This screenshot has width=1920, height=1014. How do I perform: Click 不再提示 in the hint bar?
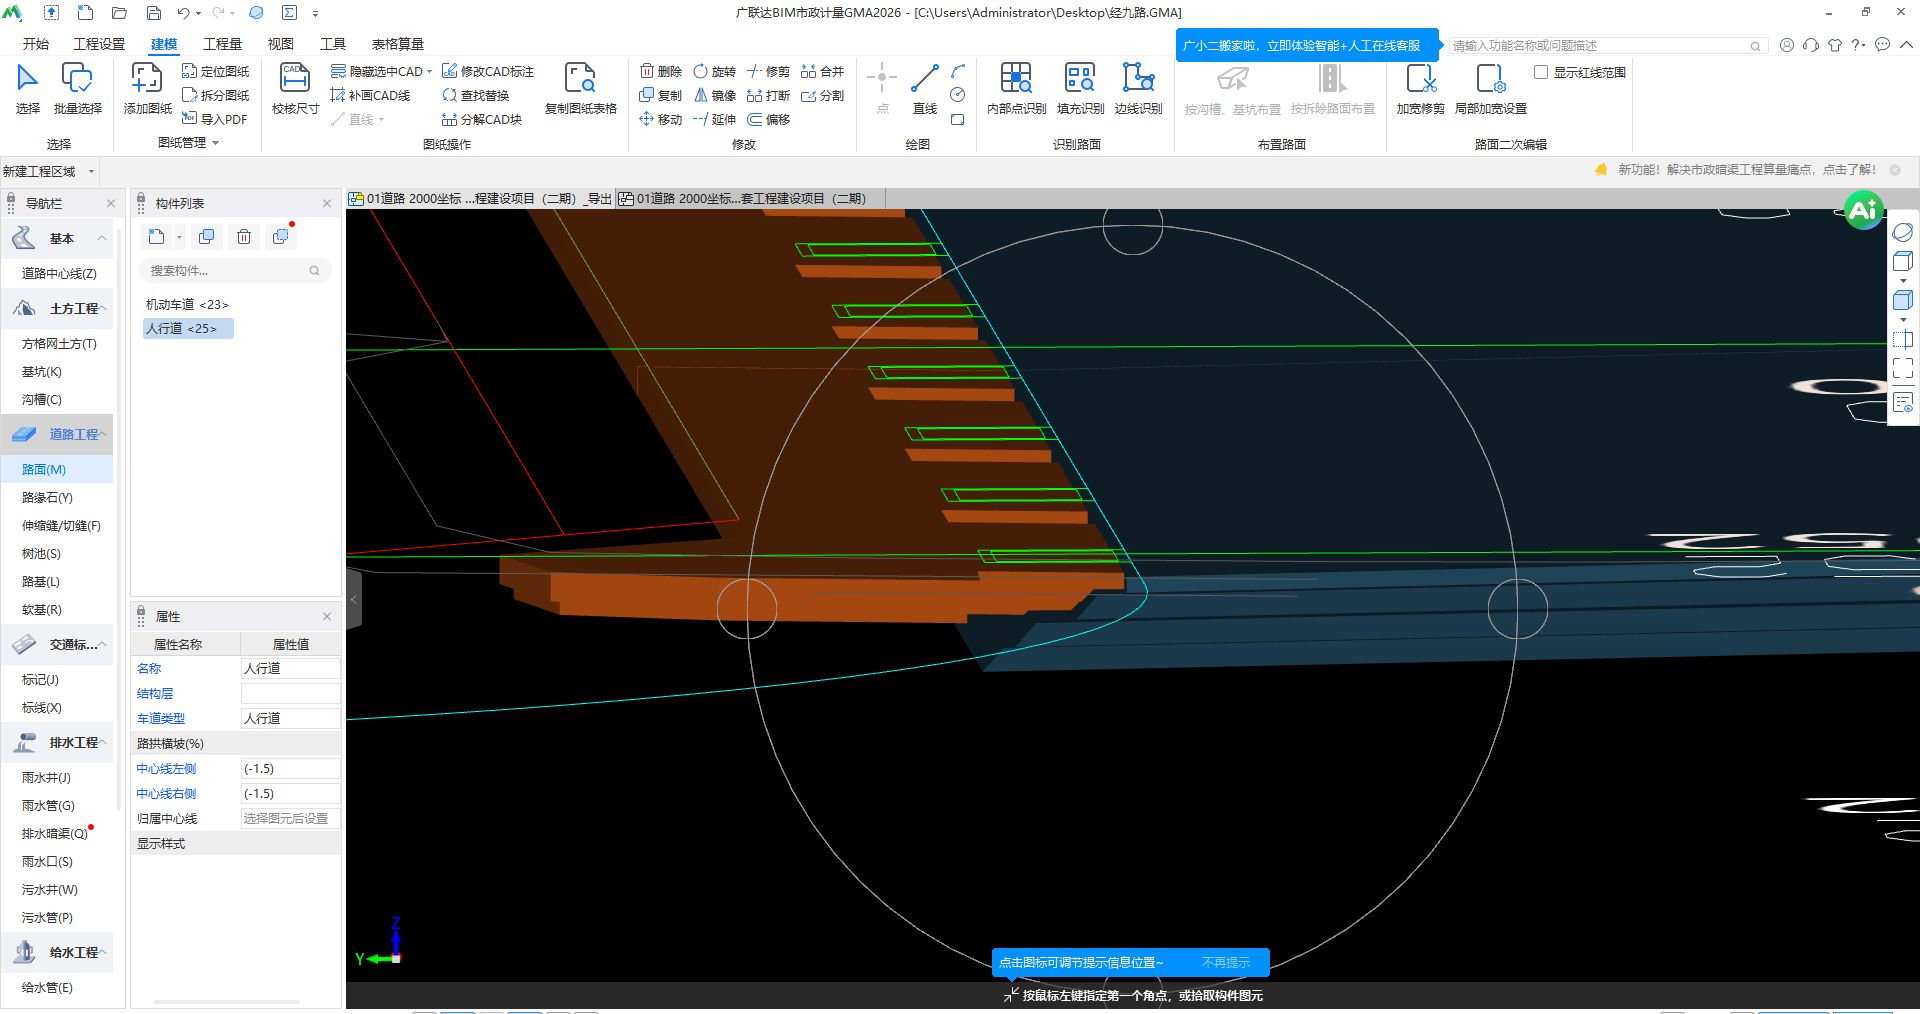[1225, 962]
